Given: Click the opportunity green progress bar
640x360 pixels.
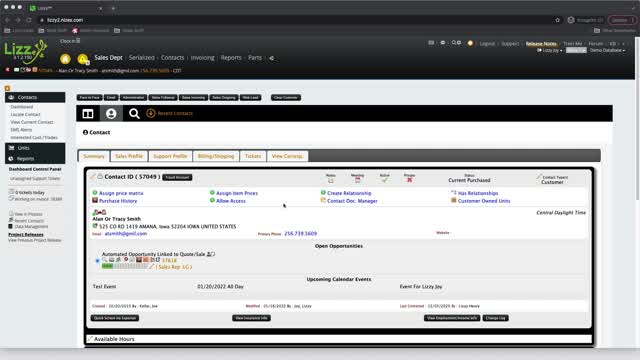Looking at the screenshot, I should [x=124, y=266].
